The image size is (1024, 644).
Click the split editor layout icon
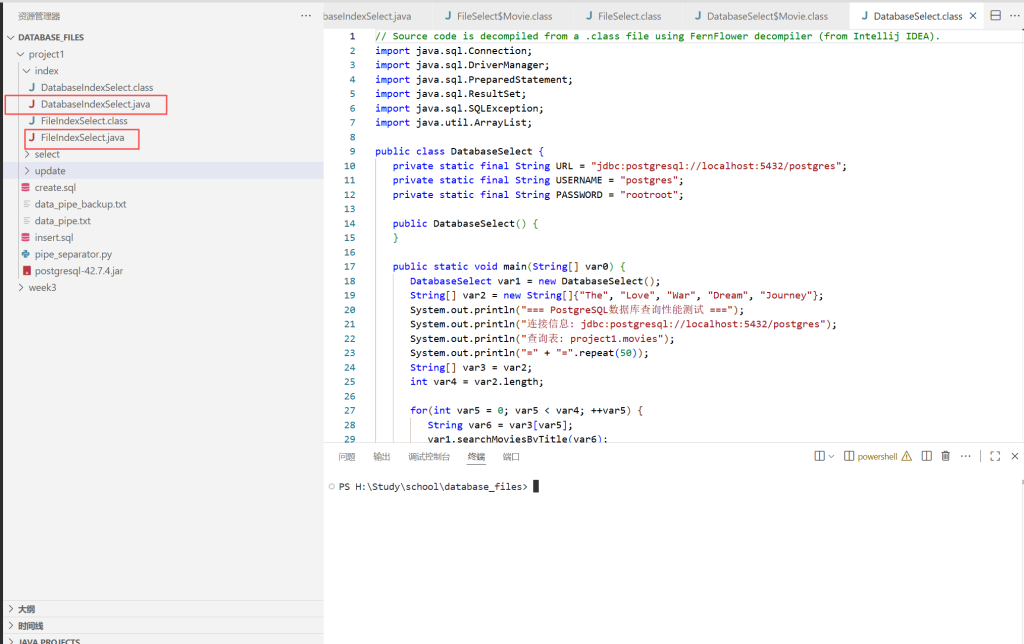(995, 16)
